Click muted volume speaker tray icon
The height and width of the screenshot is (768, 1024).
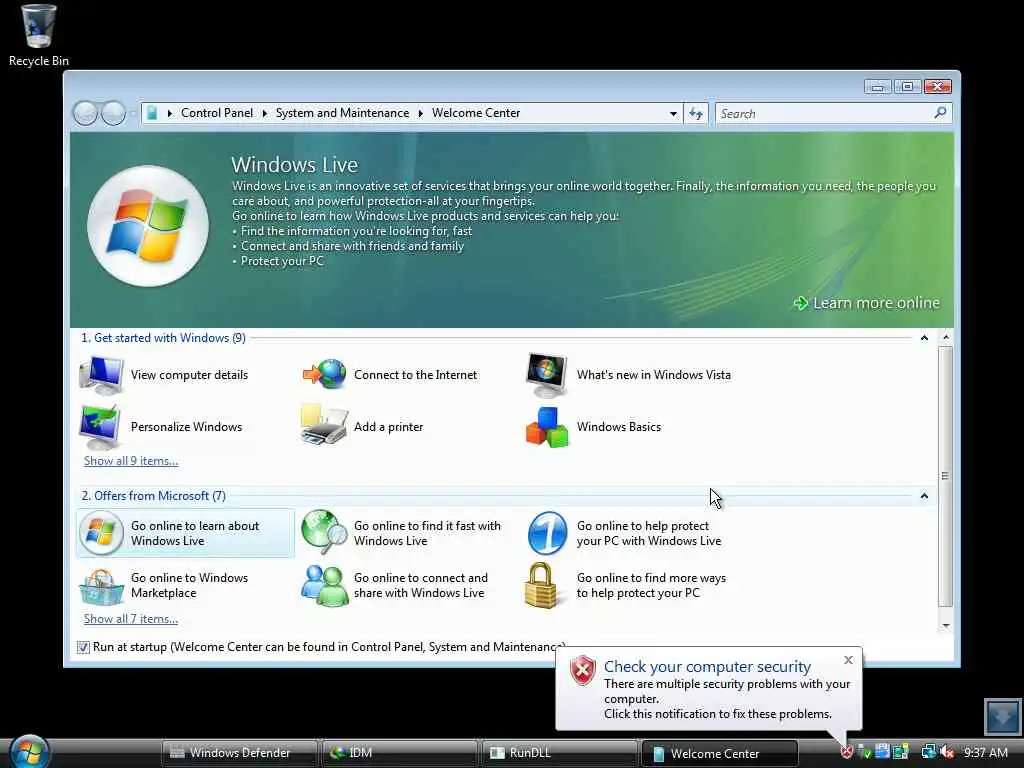(x=947, y=752)
